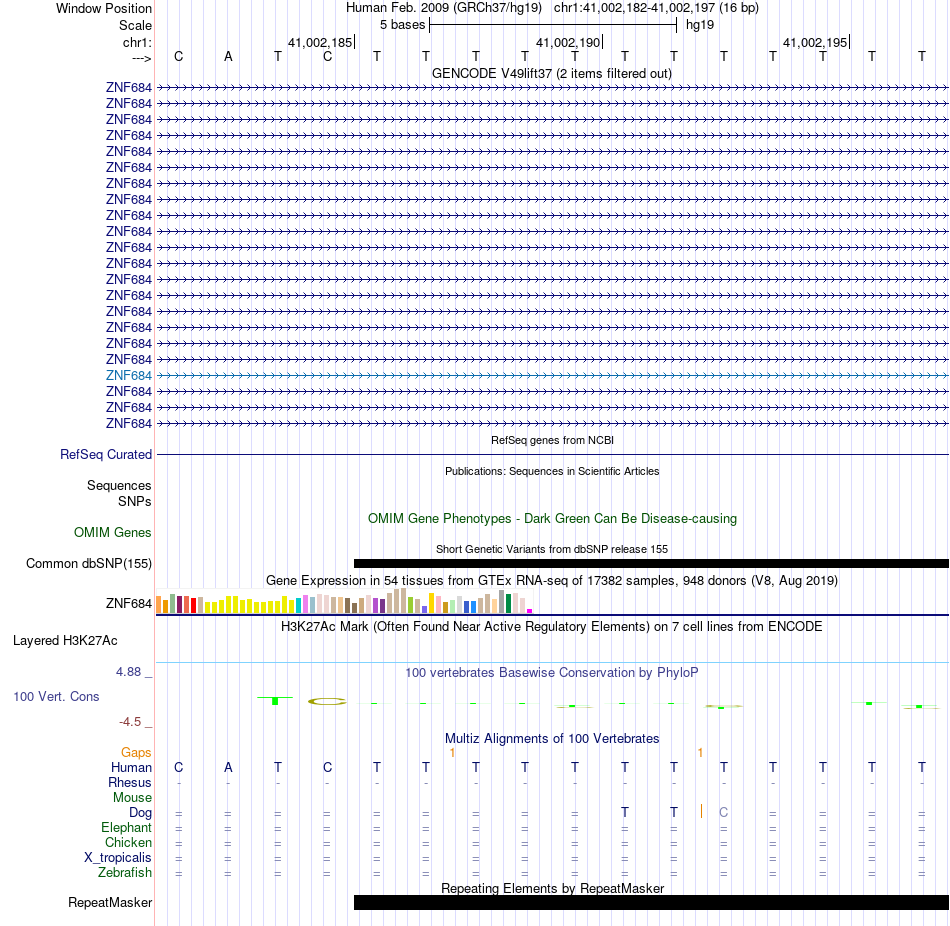Click the 'RefSeq genes from NCBI' title
The height and width of the screenshot is (926, 950).
coord(553,441)
